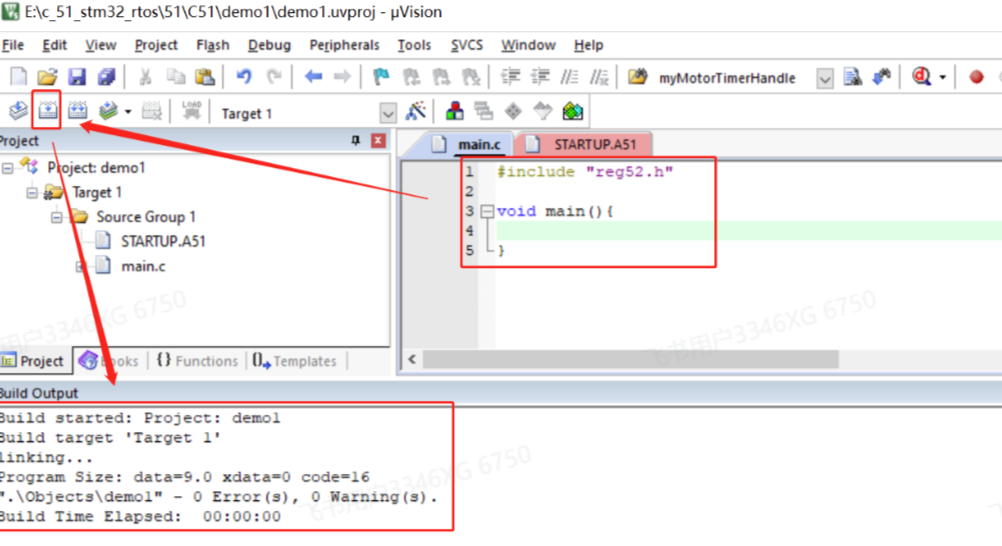Go to the next bookmark icon

(x=442, y=77)
